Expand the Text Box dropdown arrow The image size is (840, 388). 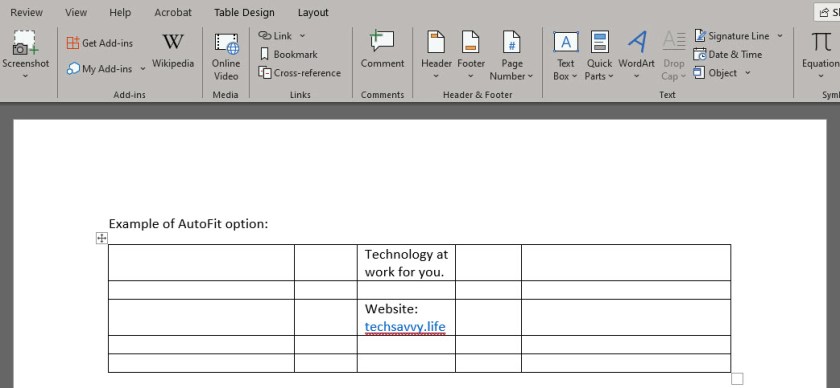pos(574,76)
